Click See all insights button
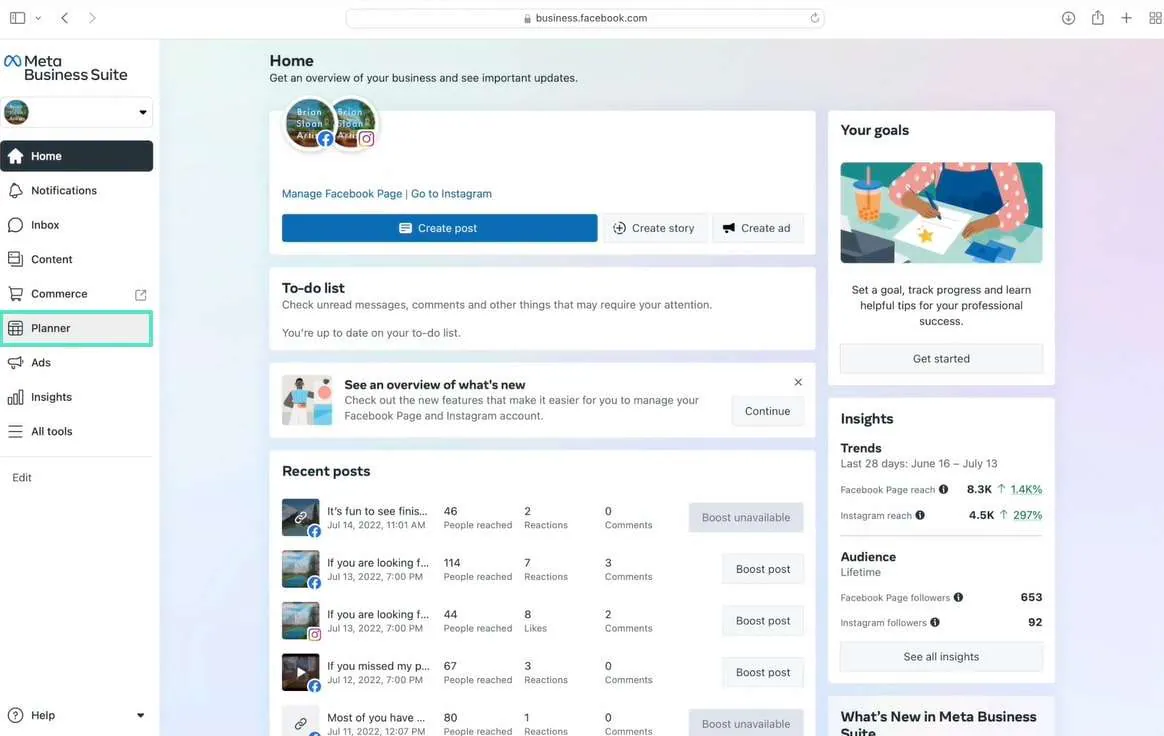The width and height of the screenshot is (1164, 736). [941, 657]
